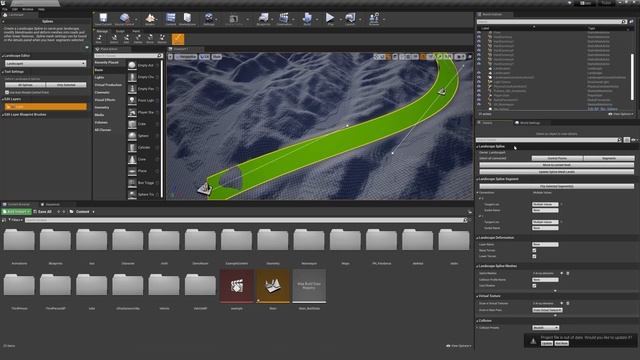This screenshot has height=360, width=640.
Task: Open the Landscape Editor landscape dropdown
Action: point(46,64)
